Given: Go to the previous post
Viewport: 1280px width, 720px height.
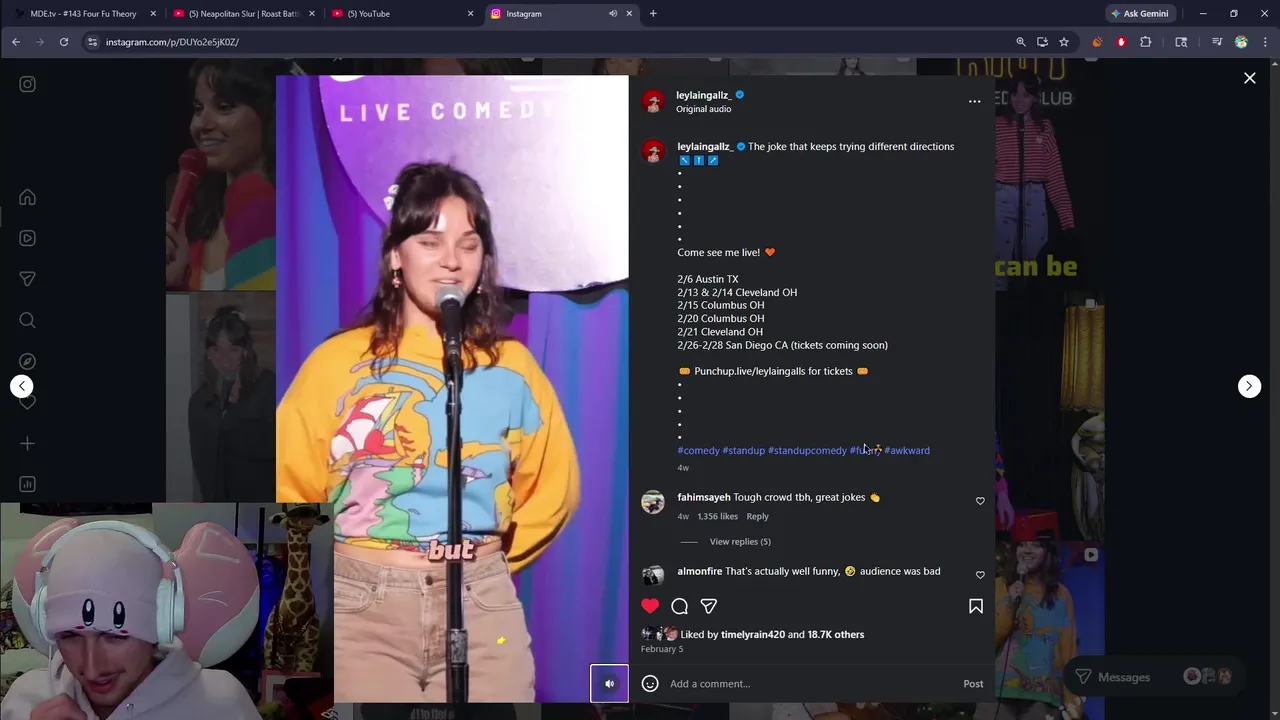Looking at the screenshot, I should 22,386.
